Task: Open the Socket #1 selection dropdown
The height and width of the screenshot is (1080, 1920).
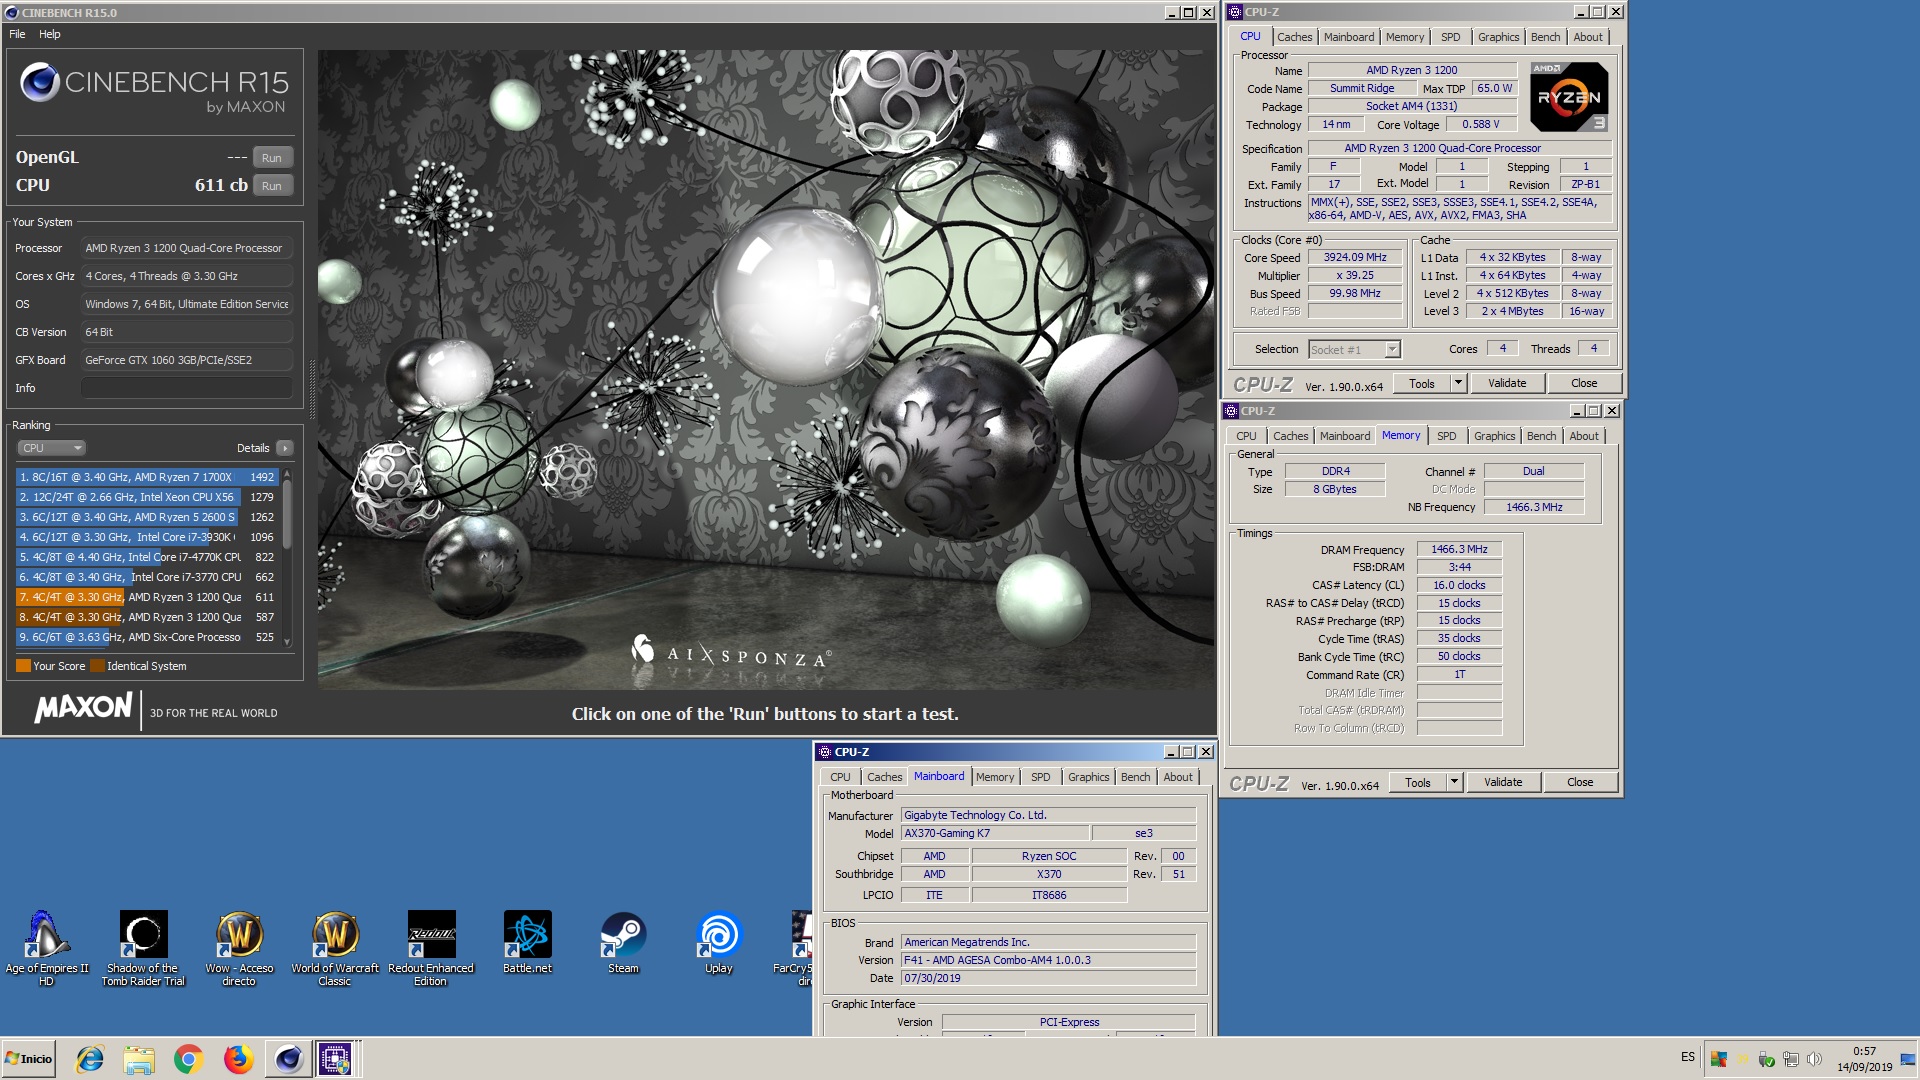Action: coord(1355,350)
